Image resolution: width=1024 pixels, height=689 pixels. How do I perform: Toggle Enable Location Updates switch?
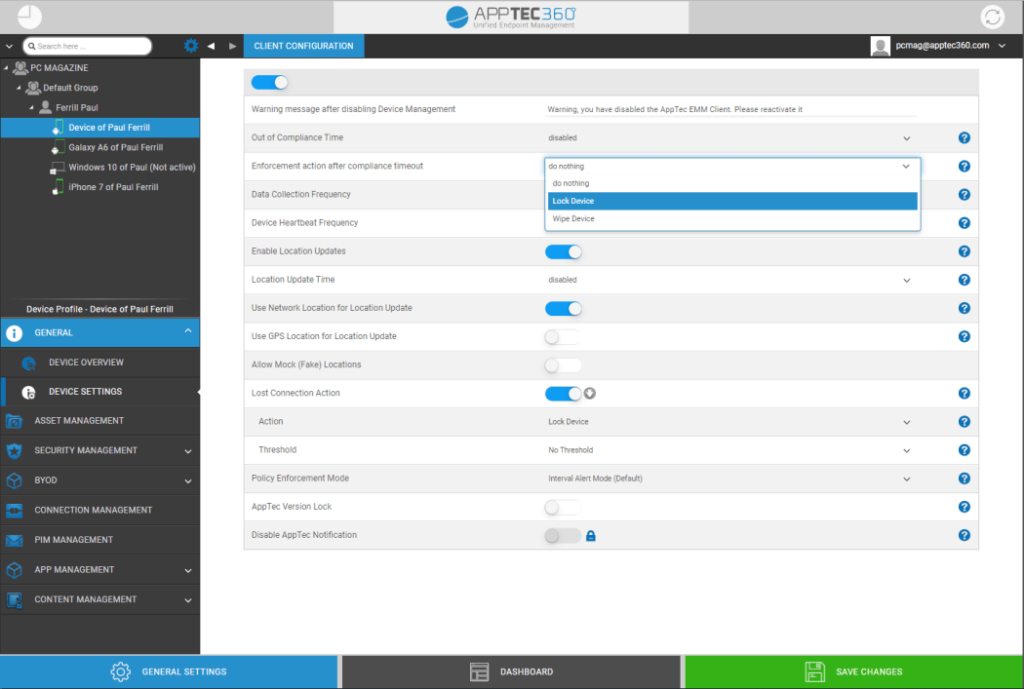(563, 252)
